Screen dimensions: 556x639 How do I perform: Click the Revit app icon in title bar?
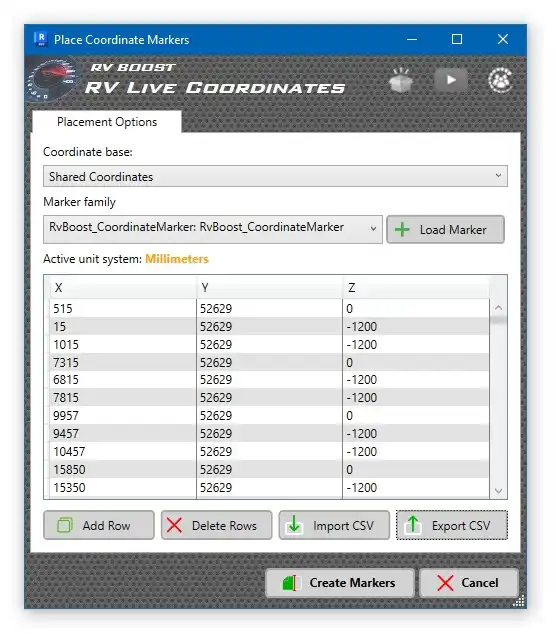click(40, 39)
